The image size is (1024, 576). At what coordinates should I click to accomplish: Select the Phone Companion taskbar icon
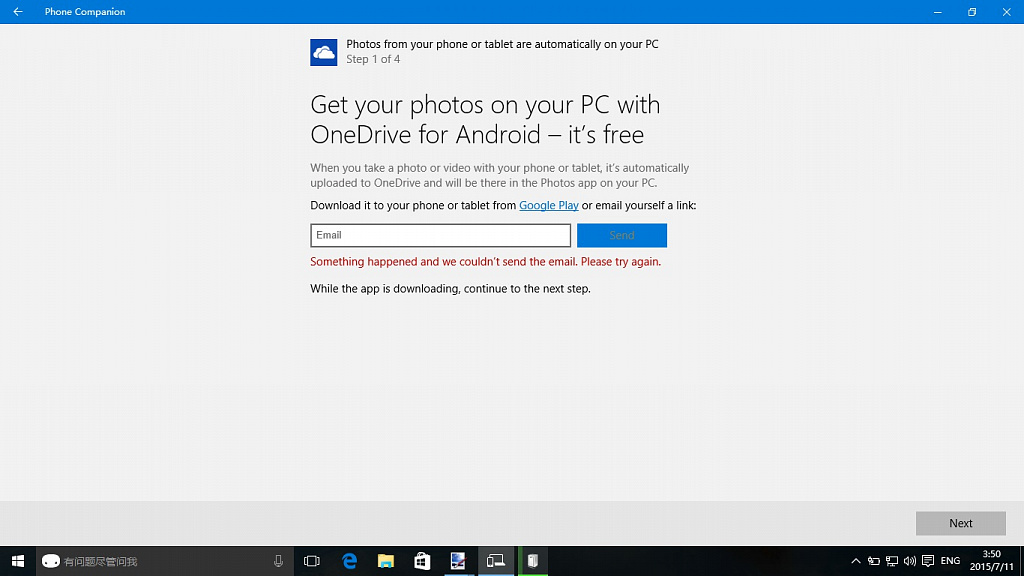pyautogui.click(x=496, y=561)
